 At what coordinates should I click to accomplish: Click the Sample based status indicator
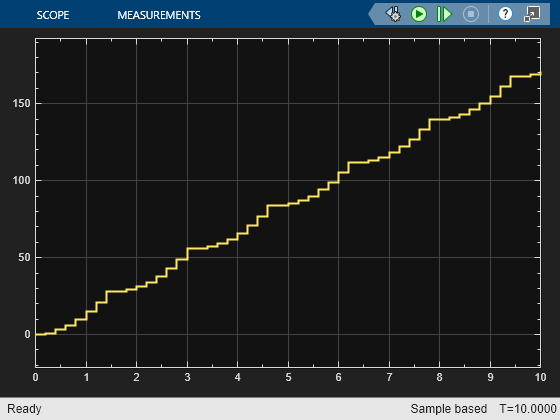pyautogui.click(x=449, y=409)
